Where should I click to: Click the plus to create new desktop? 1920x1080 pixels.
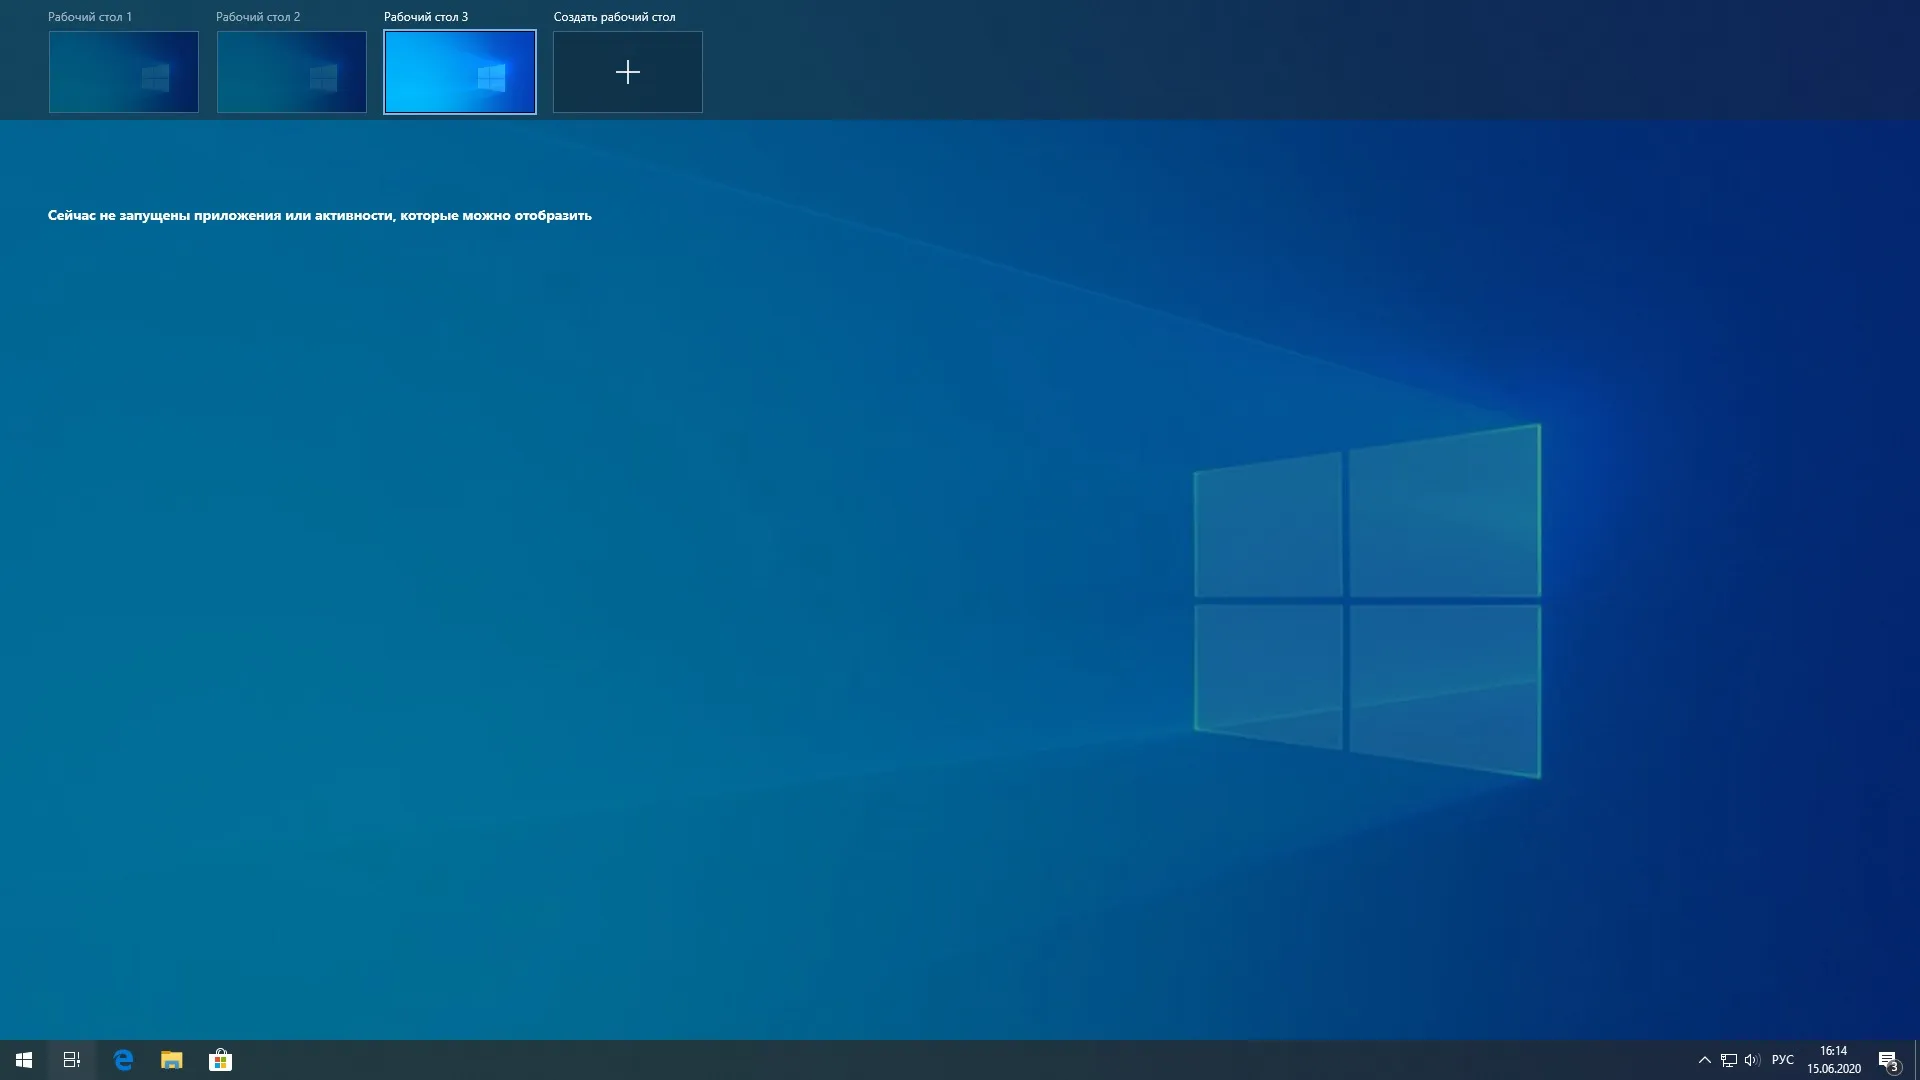pyautogui.click(x=628, y=72)
